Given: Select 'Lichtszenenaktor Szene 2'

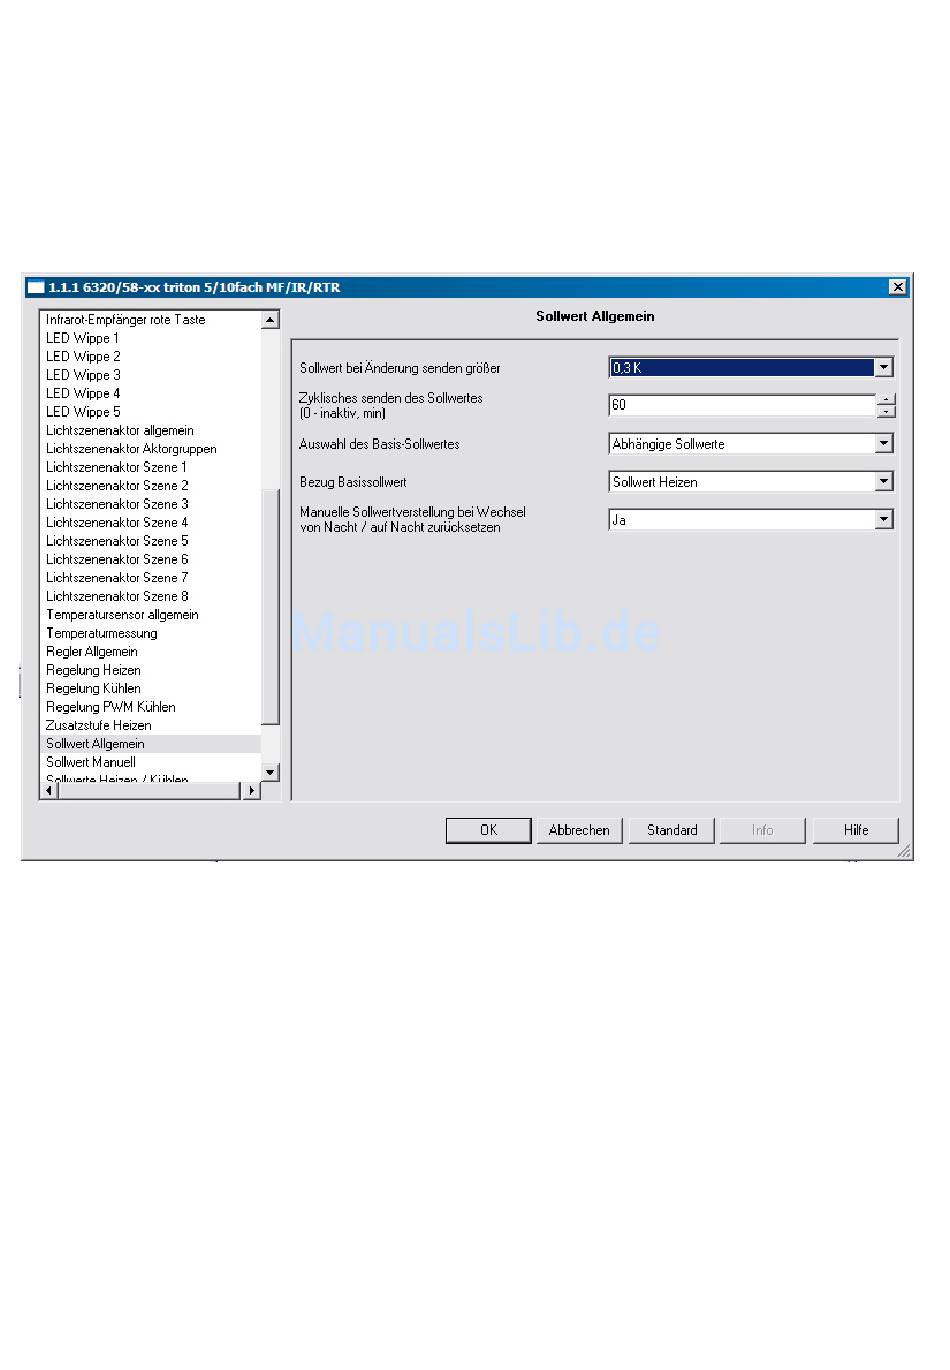Looking at the screenshot, I should click(x=117, y=485).
